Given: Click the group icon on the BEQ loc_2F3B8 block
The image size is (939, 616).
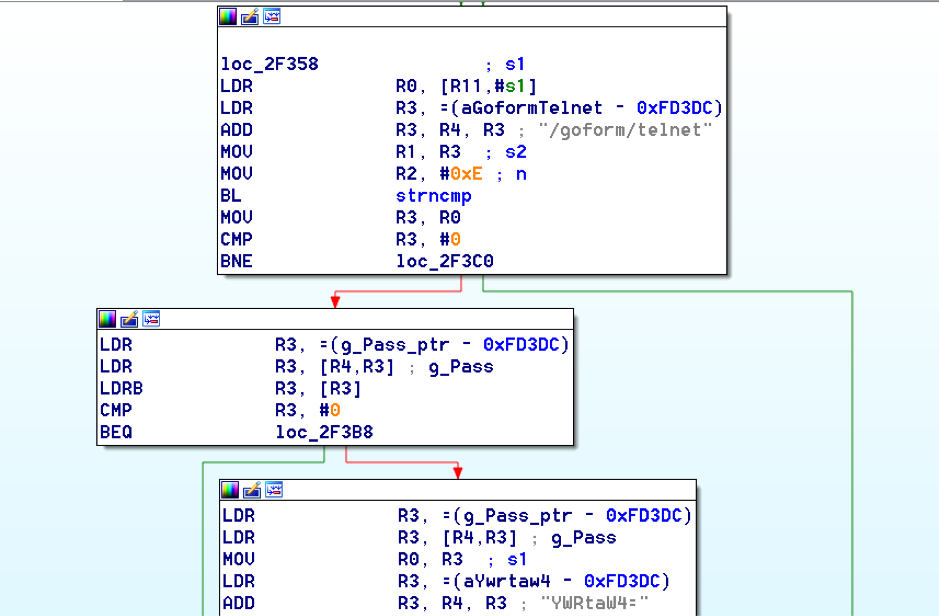Looking at the screenshot, I should (151, 319).
